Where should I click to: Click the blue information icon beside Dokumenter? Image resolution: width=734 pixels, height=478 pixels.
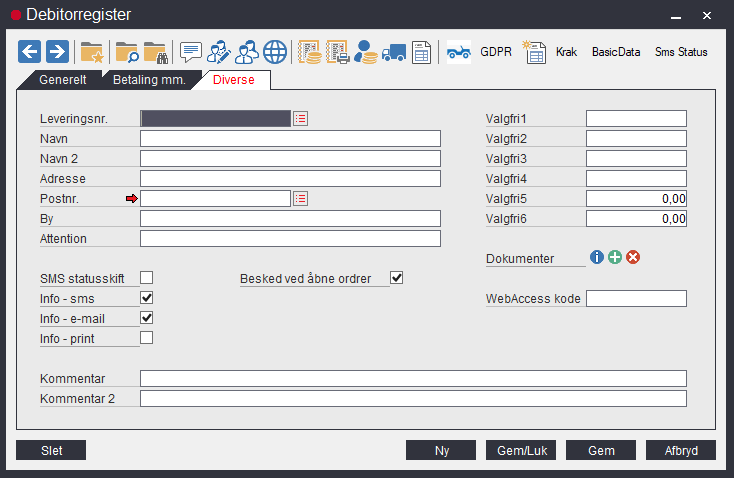(x=597, y=257)
